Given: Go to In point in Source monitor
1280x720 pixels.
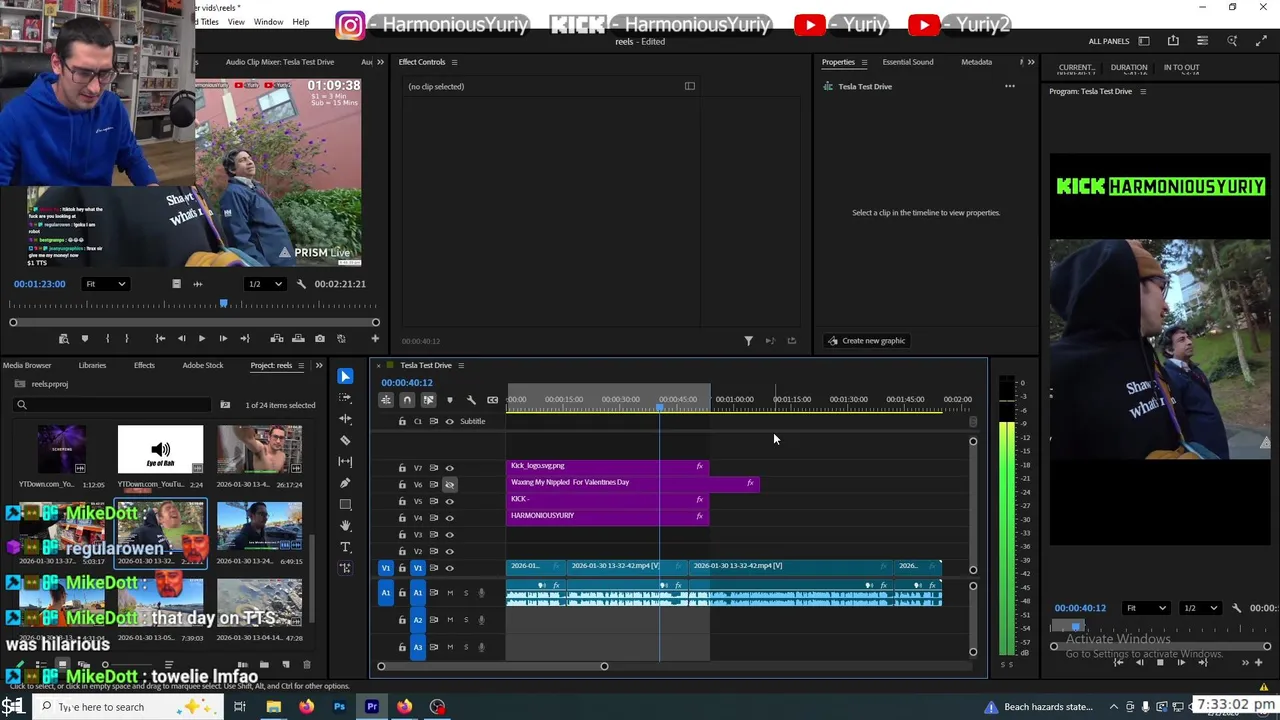Looking at the screenshot, I should 160,339.
